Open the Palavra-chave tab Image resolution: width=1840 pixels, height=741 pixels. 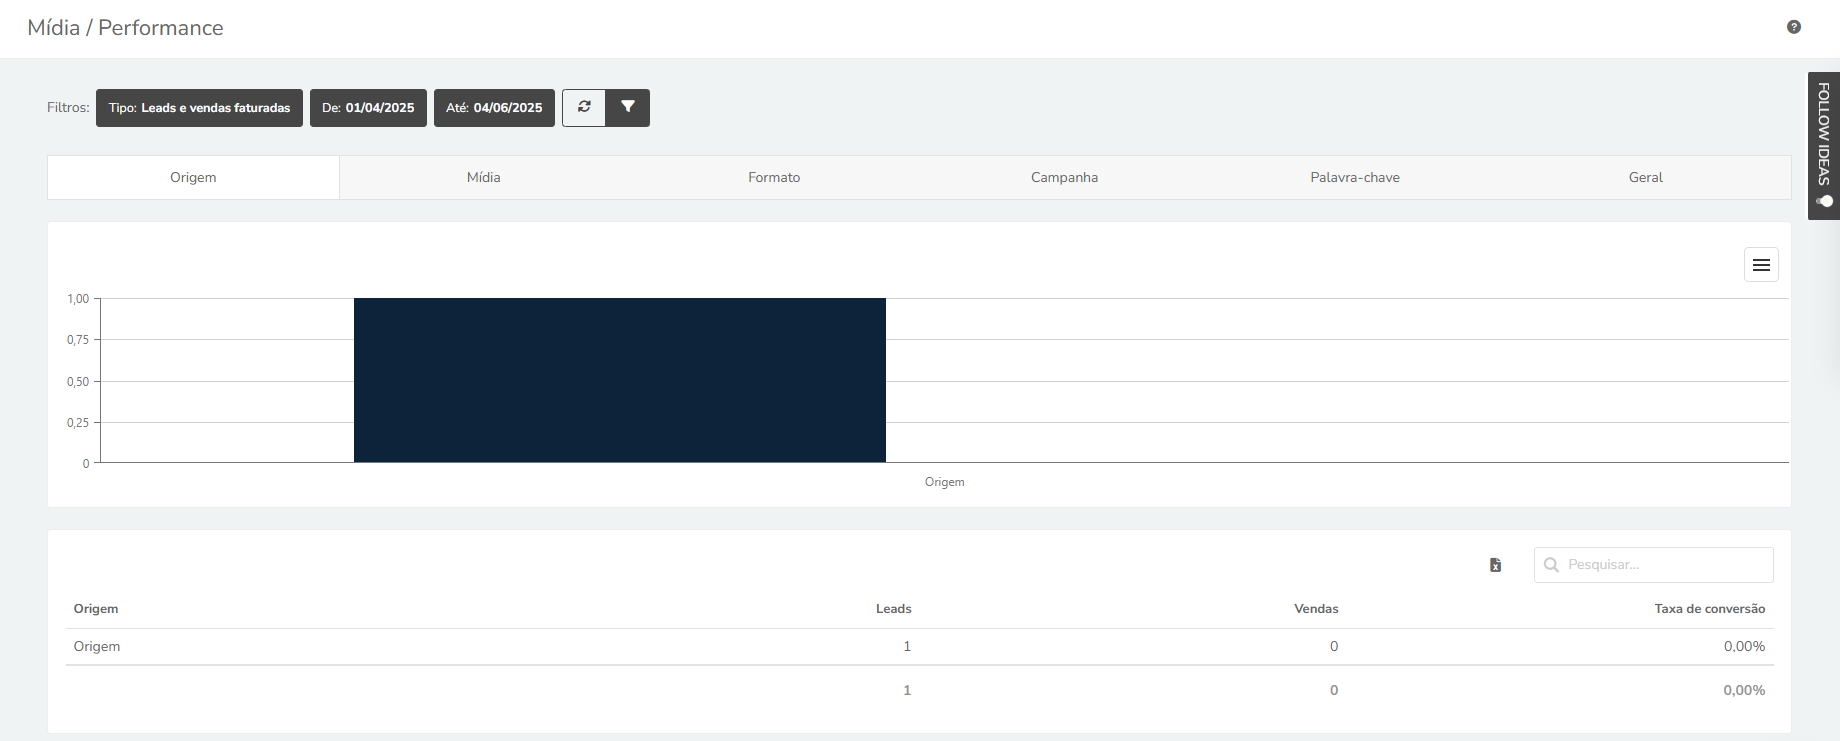(1355, 177)
